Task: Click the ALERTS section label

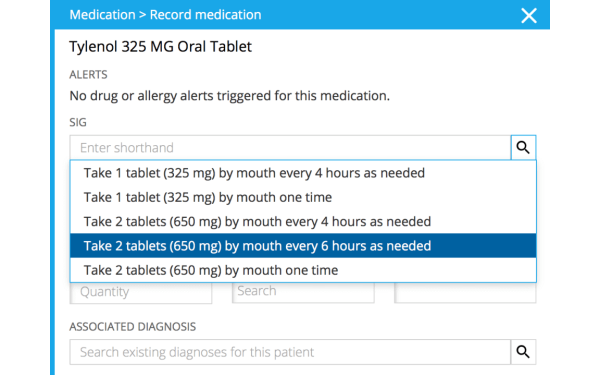Action: coord(88,74)
